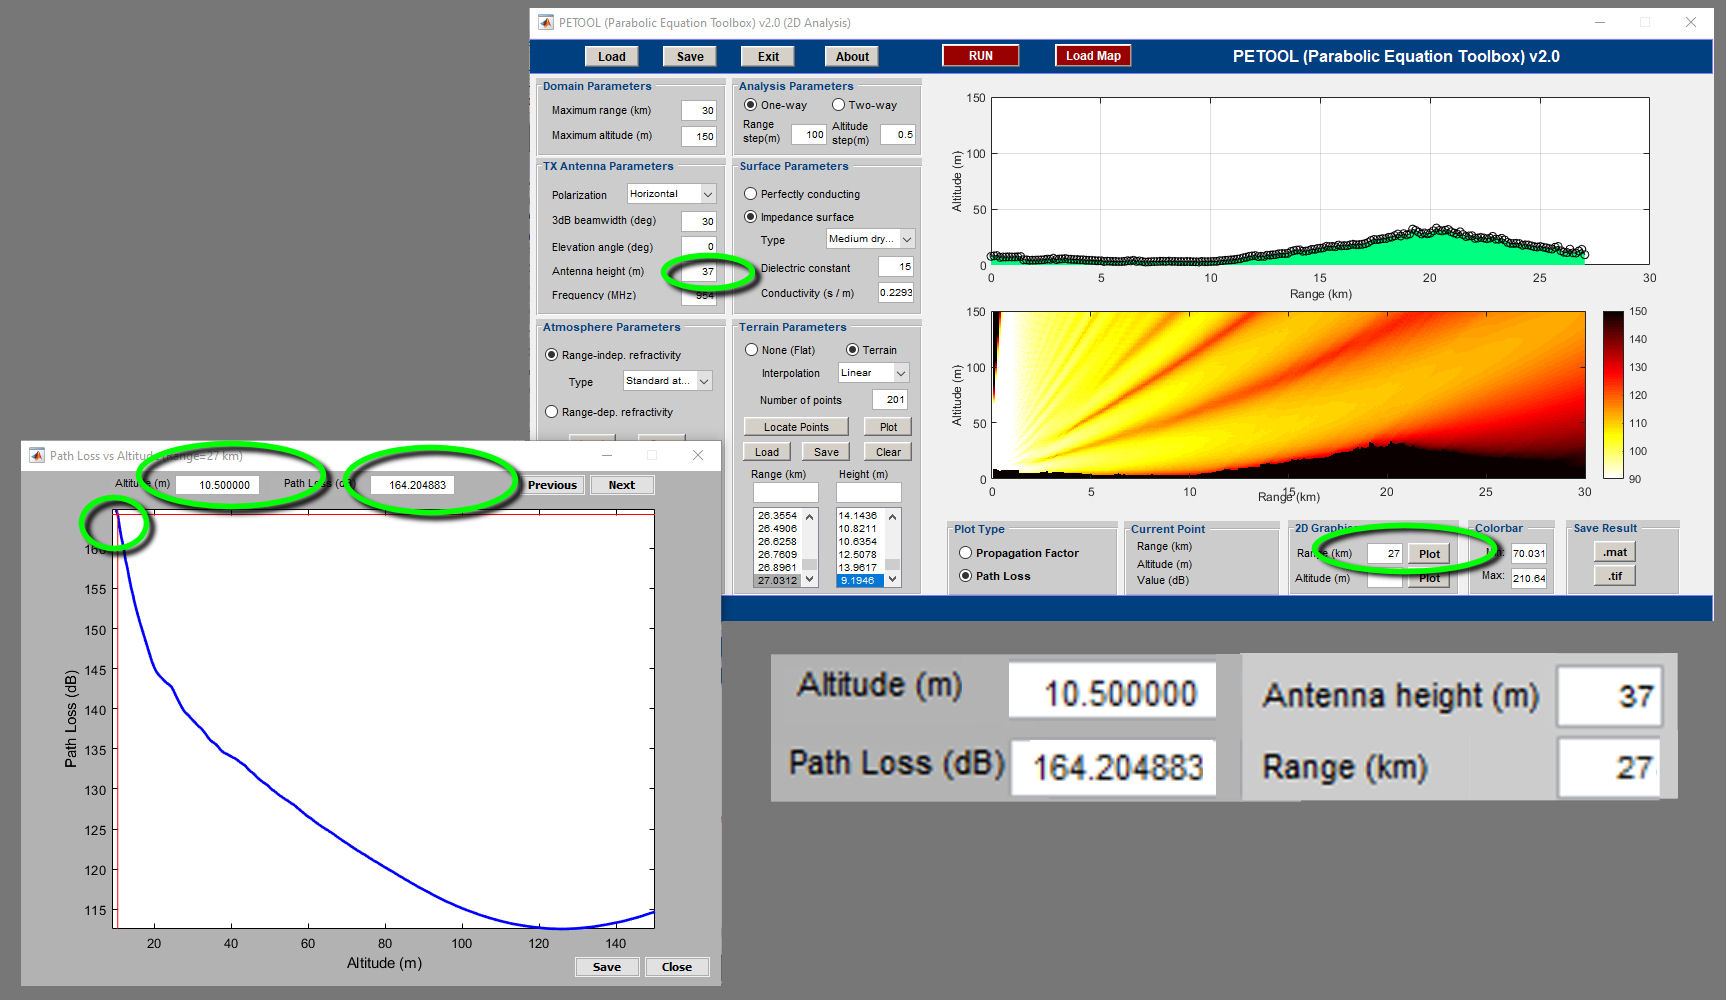Clear the terrain points
Screen dimensions: 1726x1000
(x=888, y=452)
